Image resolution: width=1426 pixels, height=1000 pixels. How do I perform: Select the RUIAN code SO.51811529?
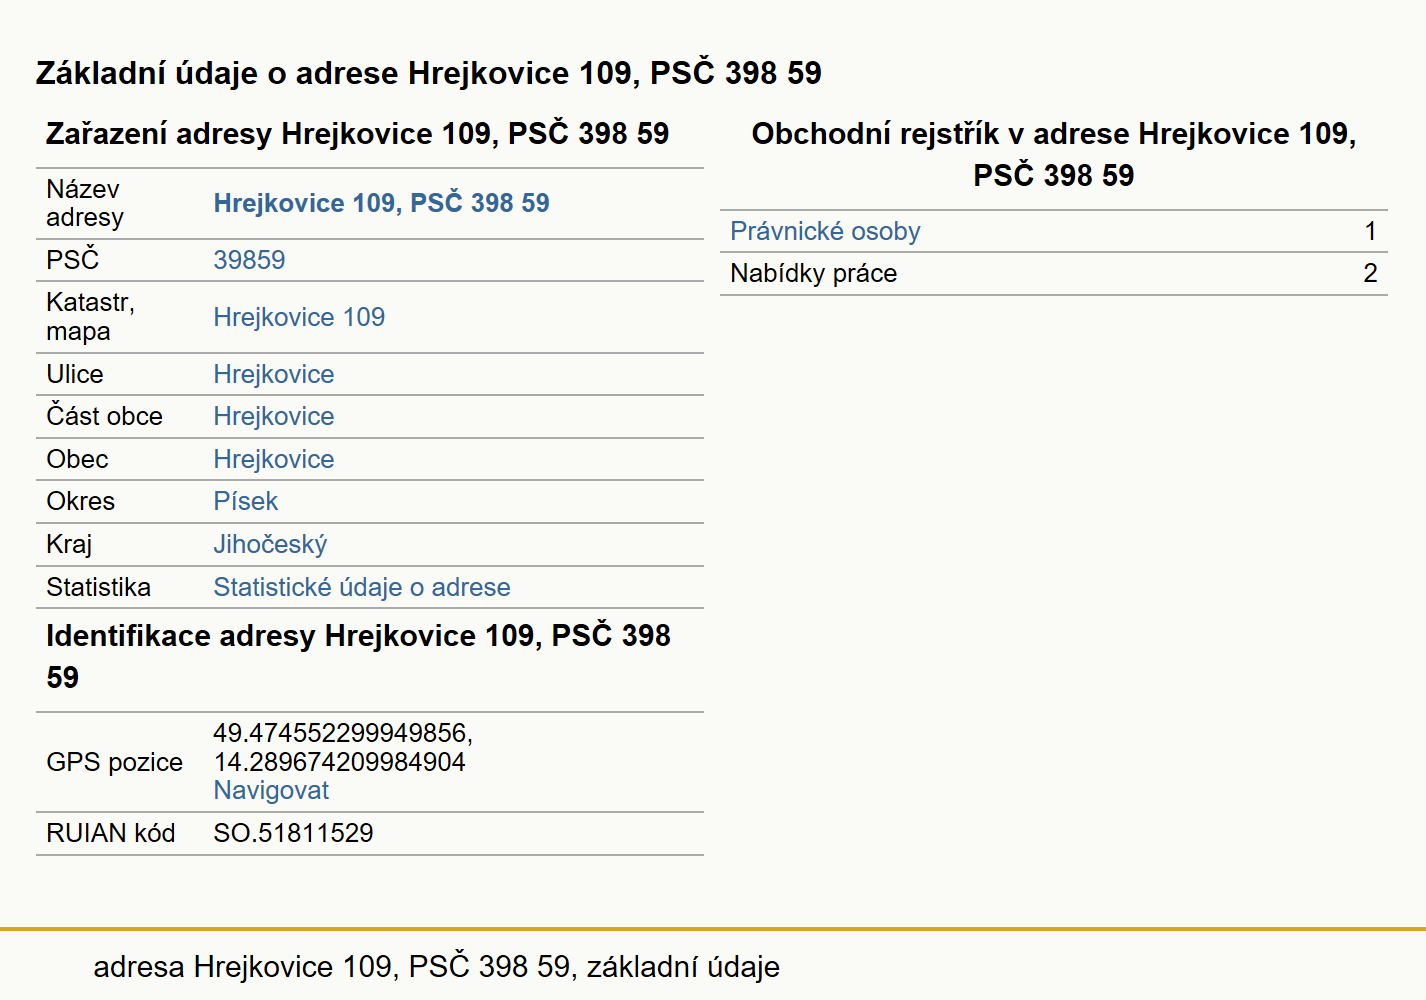pyautogui.click(x=293, y=833)
